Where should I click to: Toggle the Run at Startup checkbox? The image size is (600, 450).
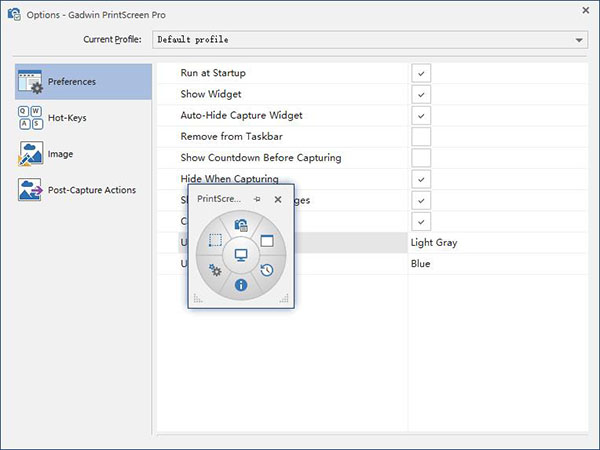click(421, 73)
